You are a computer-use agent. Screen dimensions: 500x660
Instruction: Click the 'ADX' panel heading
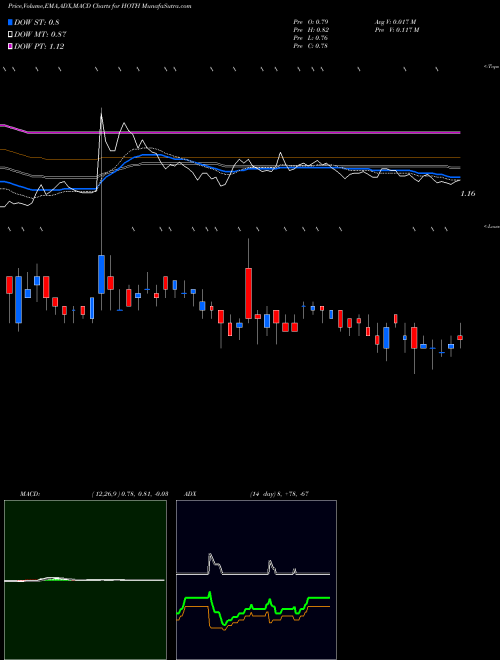(191, 494)
